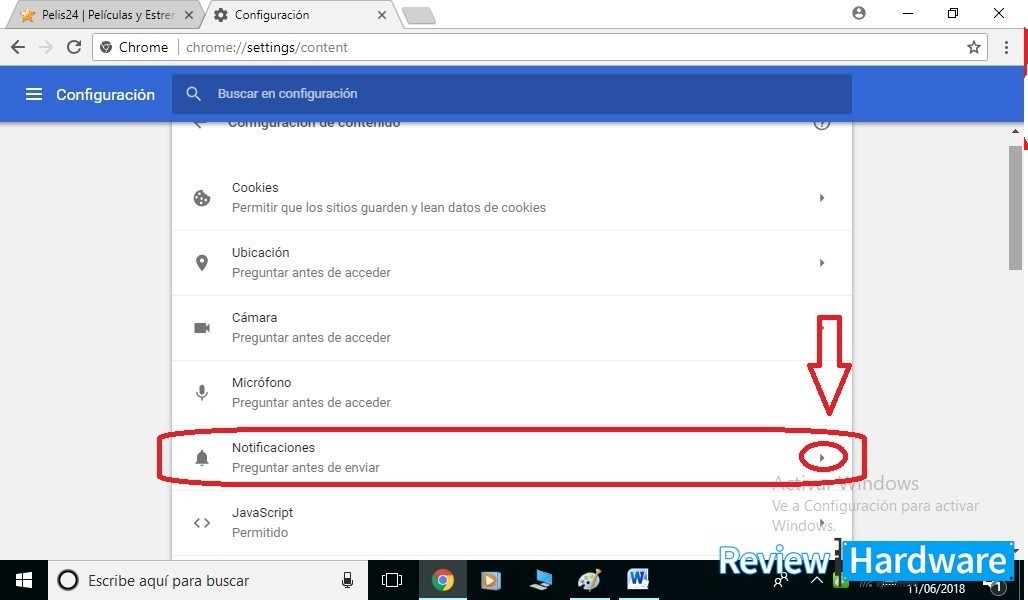
Task: Bookmark this page with the star icon
Action: 973,47
